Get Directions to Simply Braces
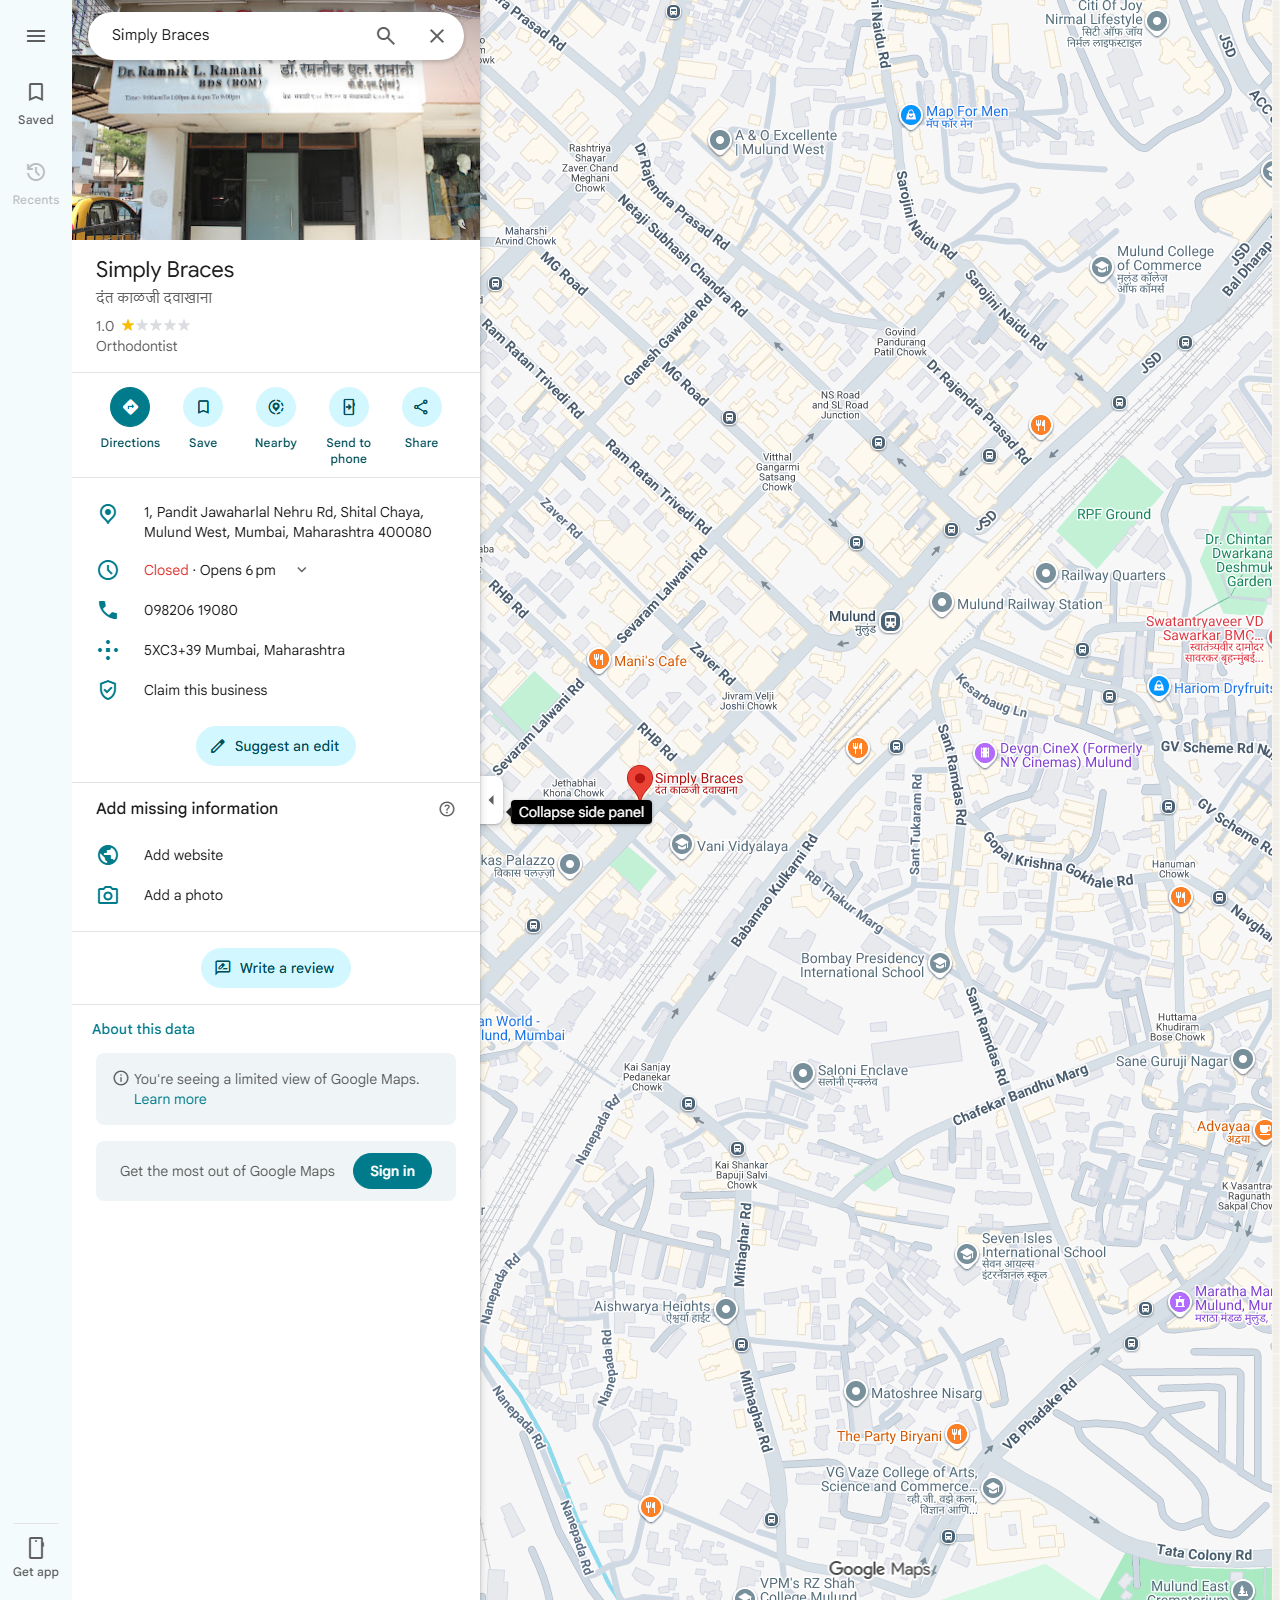Screen dimensions: 1280x1600 coord(130,407)
